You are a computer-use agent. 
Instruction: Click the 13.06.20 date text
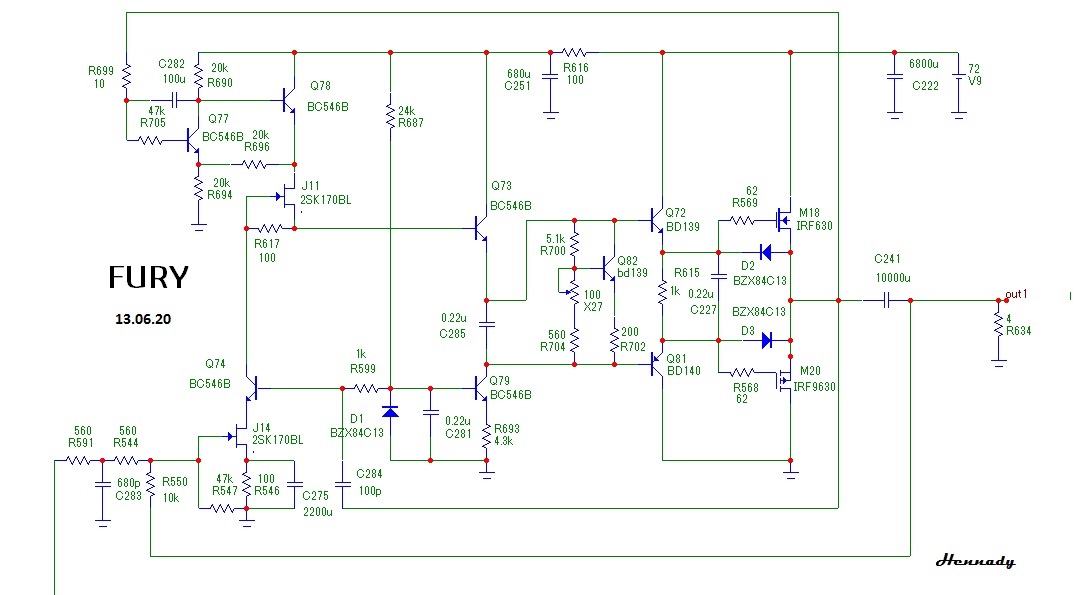click(143, 319)
